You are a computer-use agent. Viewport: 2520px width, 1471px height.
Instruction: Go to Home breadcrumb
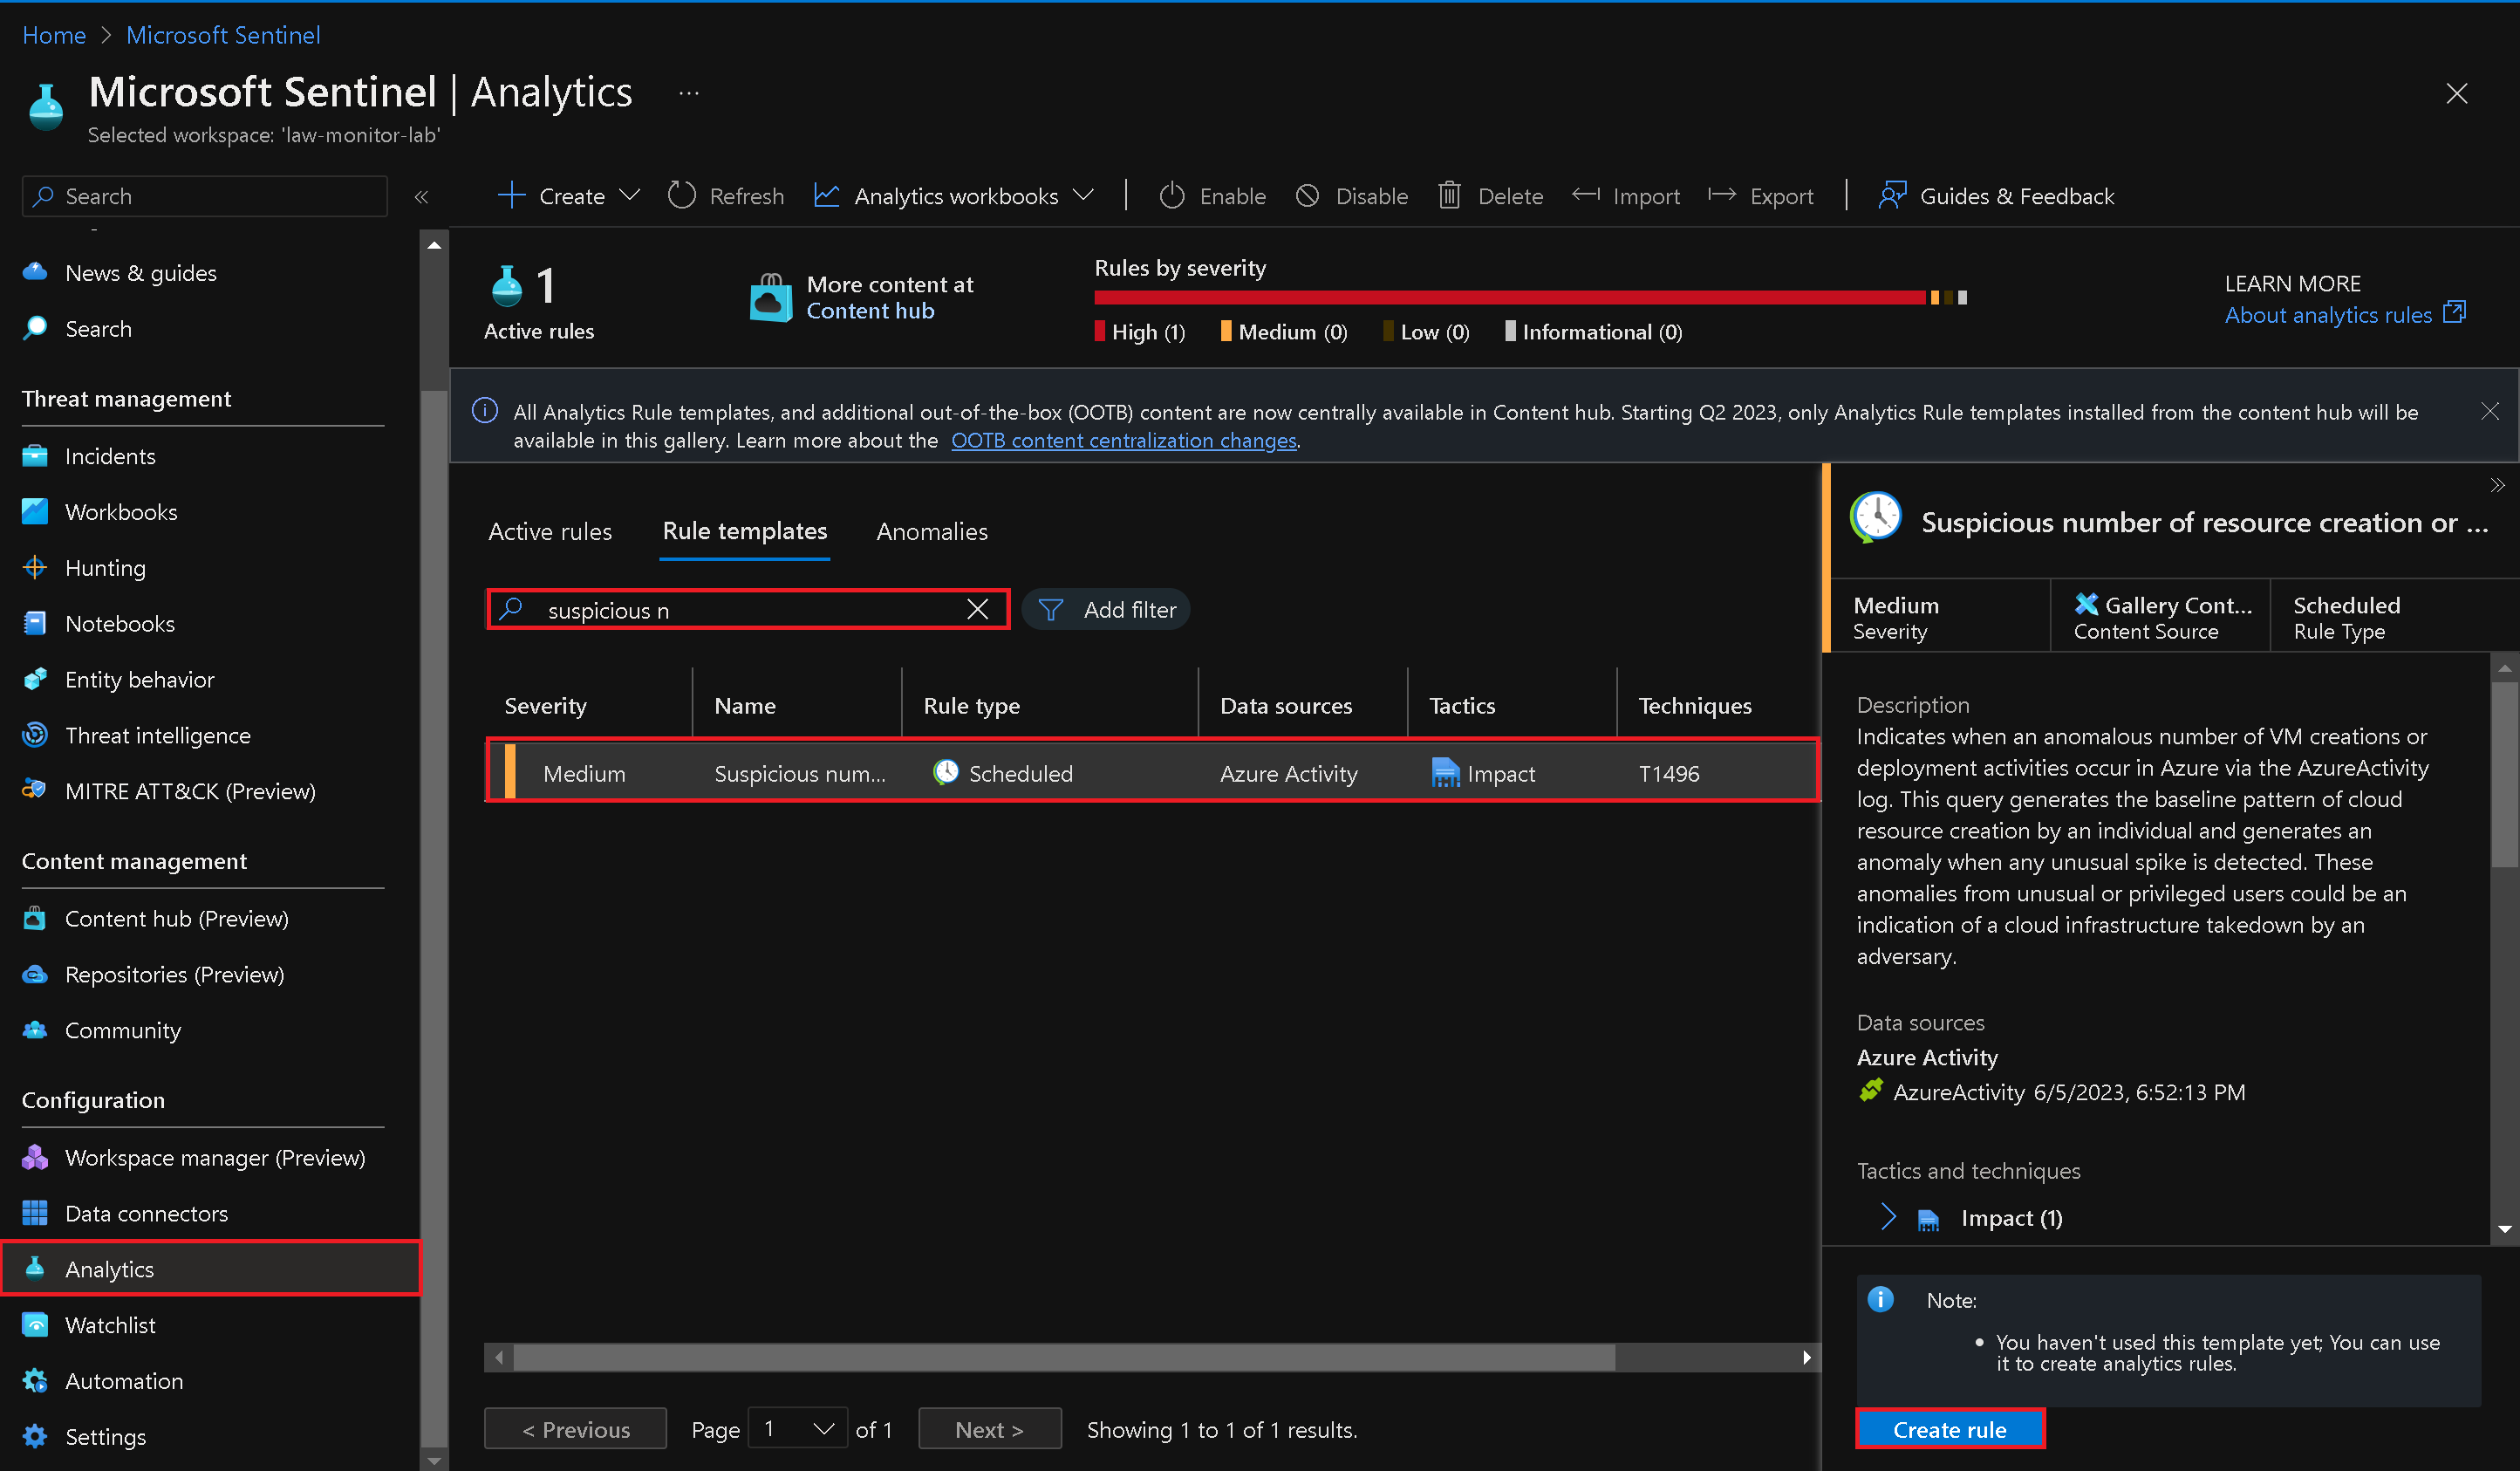(x=54, y=35)
